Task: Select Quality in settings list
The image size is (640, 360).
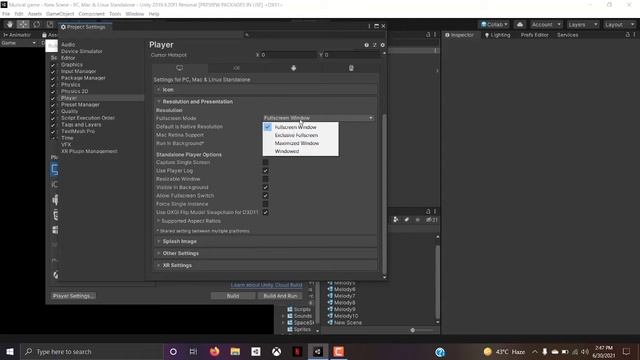Action: point(69,111)
